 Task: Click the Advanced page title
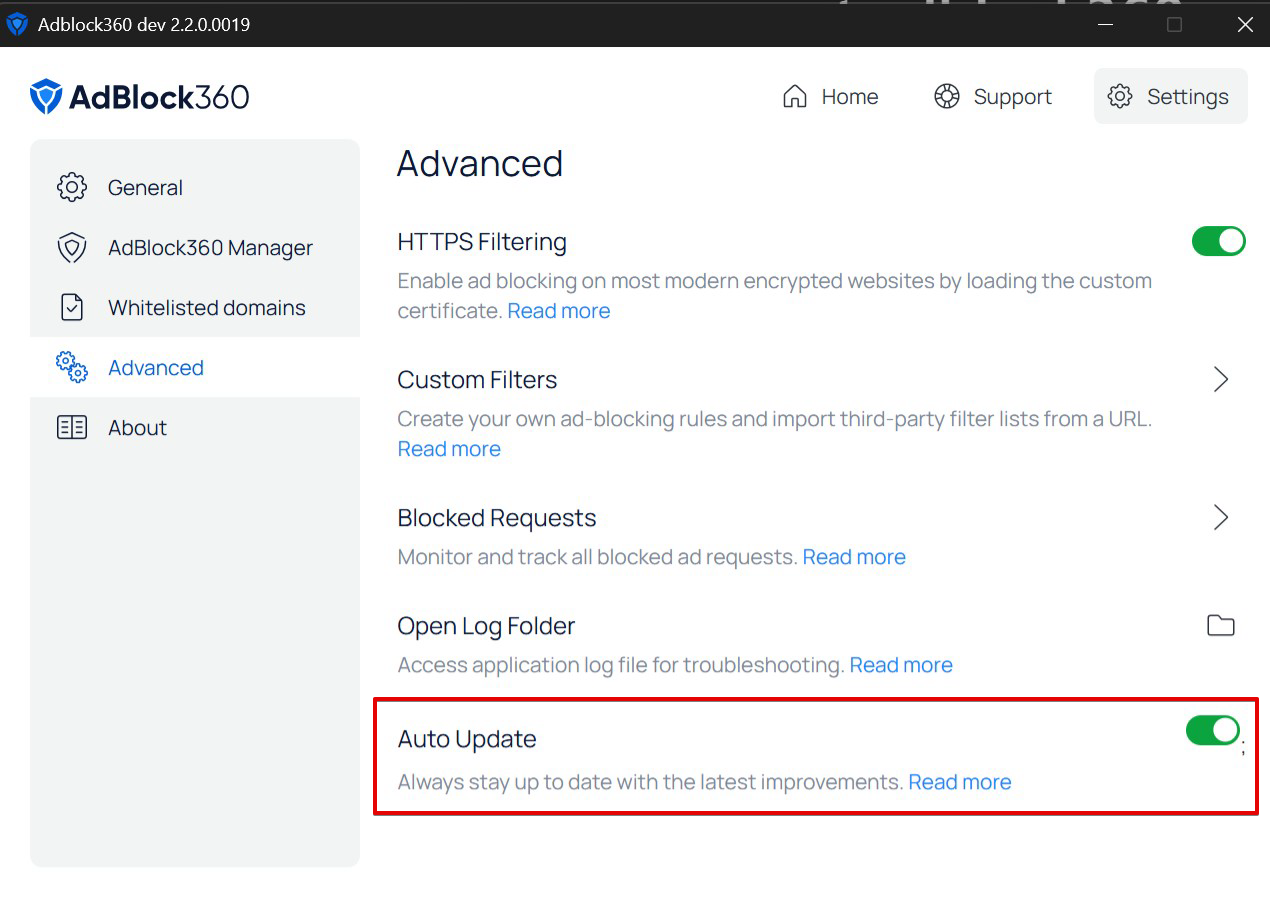click(480, 163)
